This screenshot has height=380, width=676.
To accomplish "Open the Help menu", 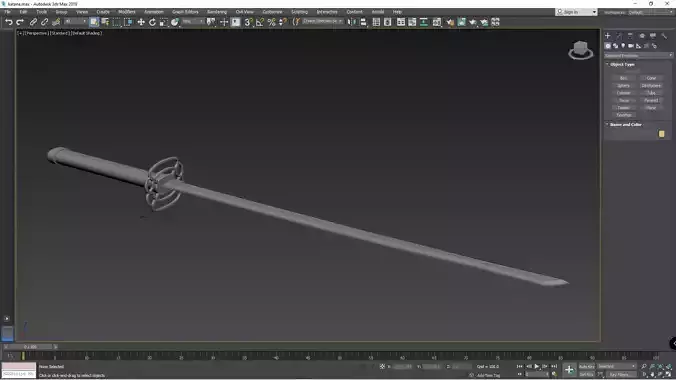I will [x=397, y=12].
